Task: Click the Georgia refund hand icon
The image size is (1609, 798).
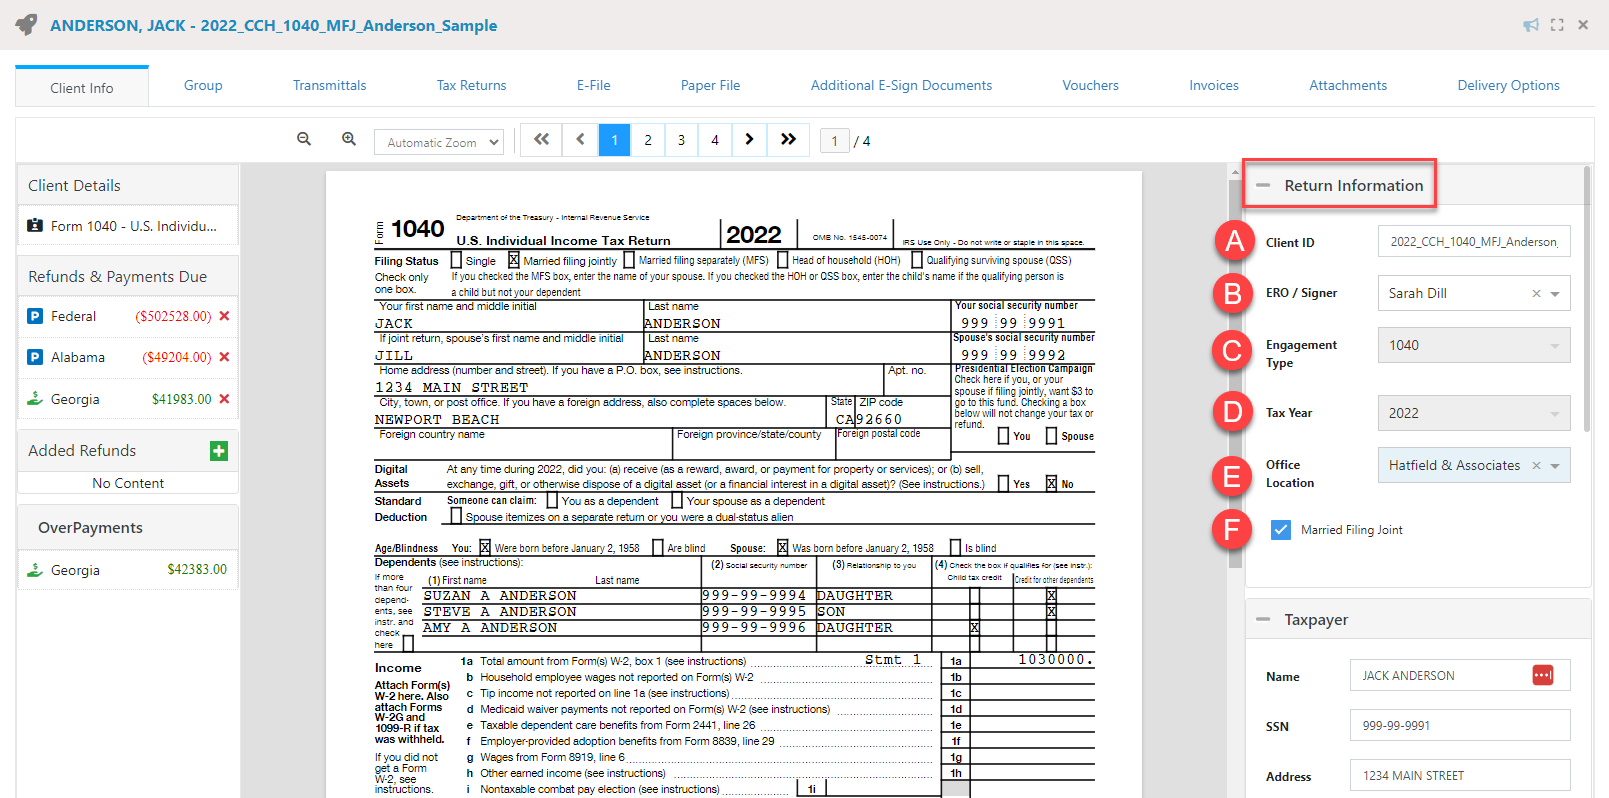Action: coord(35,399)
